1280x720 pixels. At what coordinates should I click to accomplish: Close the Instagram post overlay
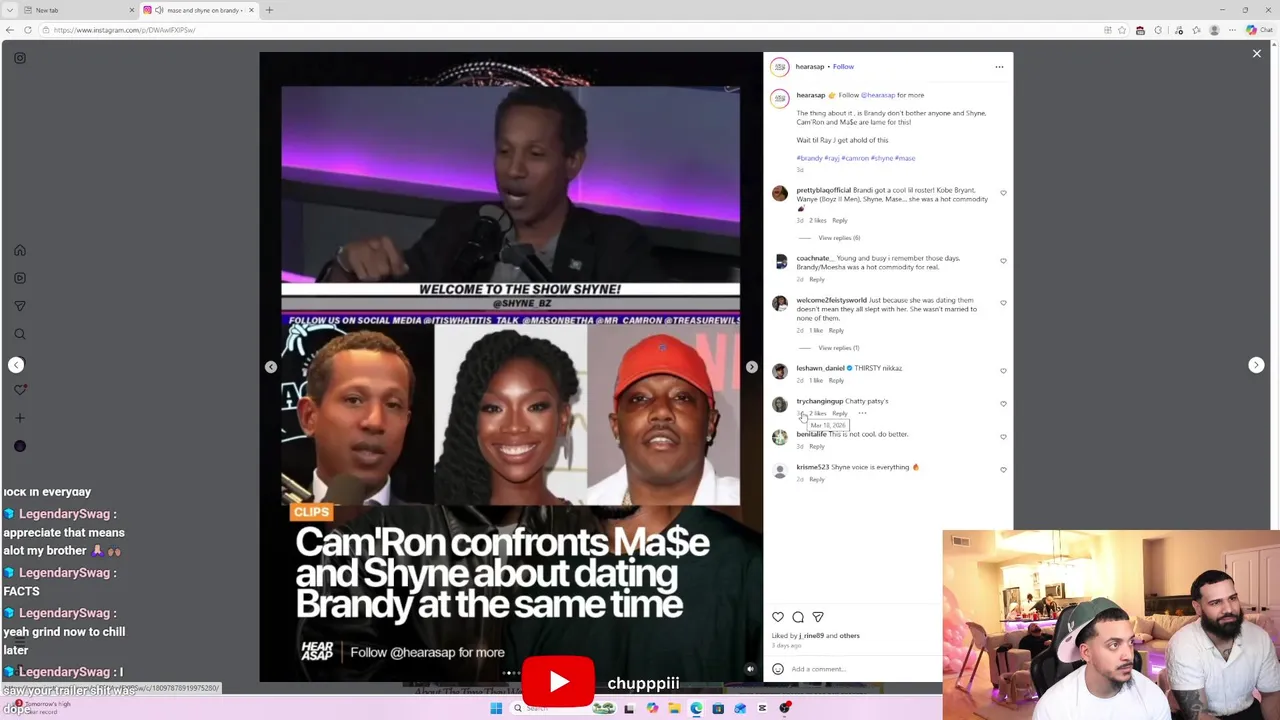point(1257,54)
